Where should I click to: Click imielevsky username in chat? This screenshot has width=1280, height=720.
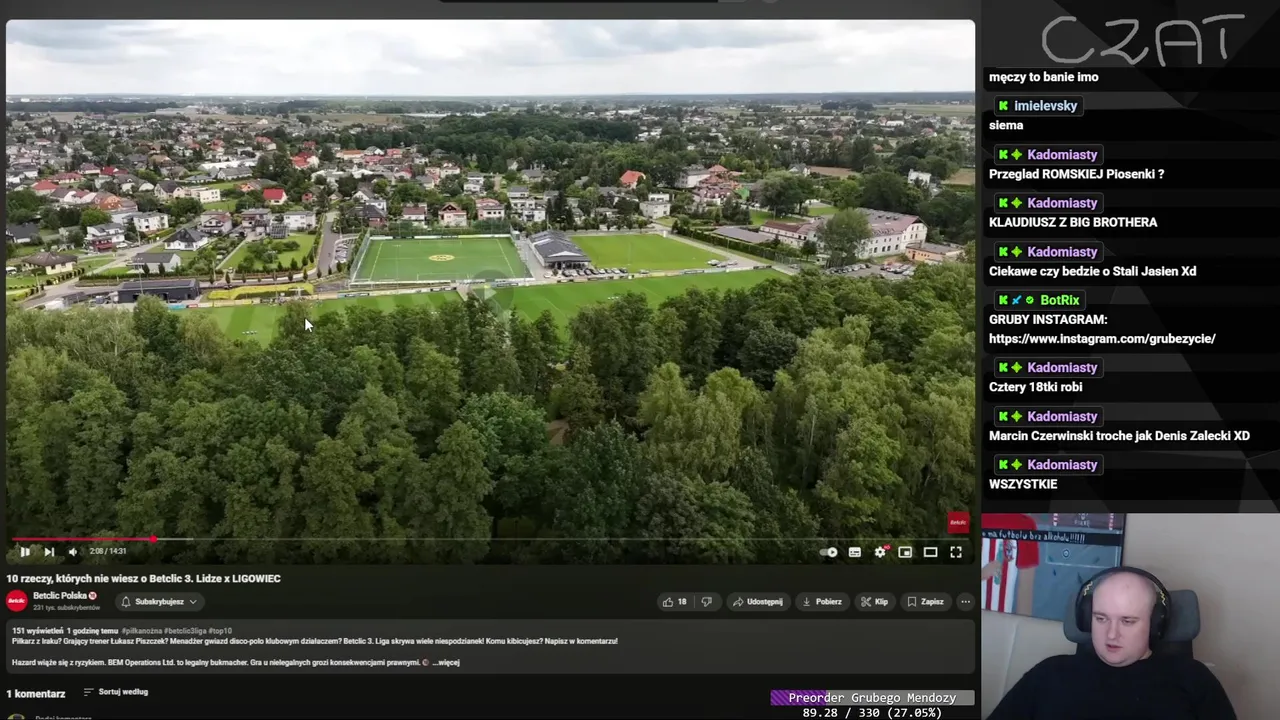(x=1045, y=106)
